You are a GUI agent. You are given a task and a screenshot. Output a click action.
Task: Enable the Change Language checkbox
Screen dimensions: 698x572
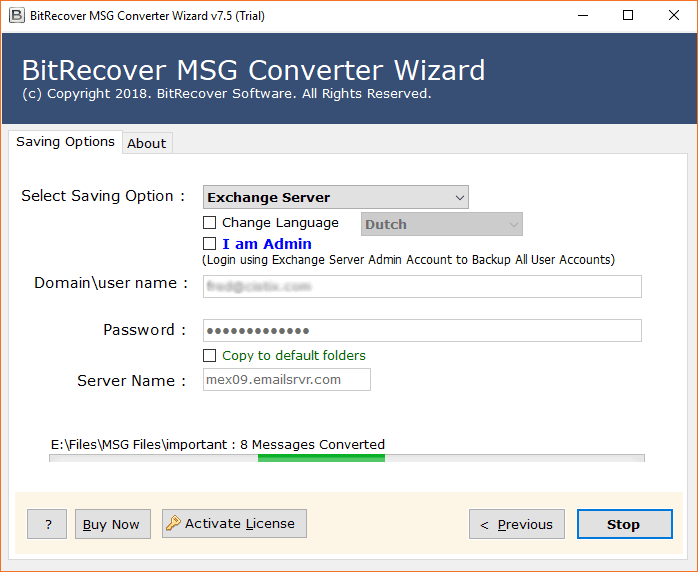[x=209, y=223]
